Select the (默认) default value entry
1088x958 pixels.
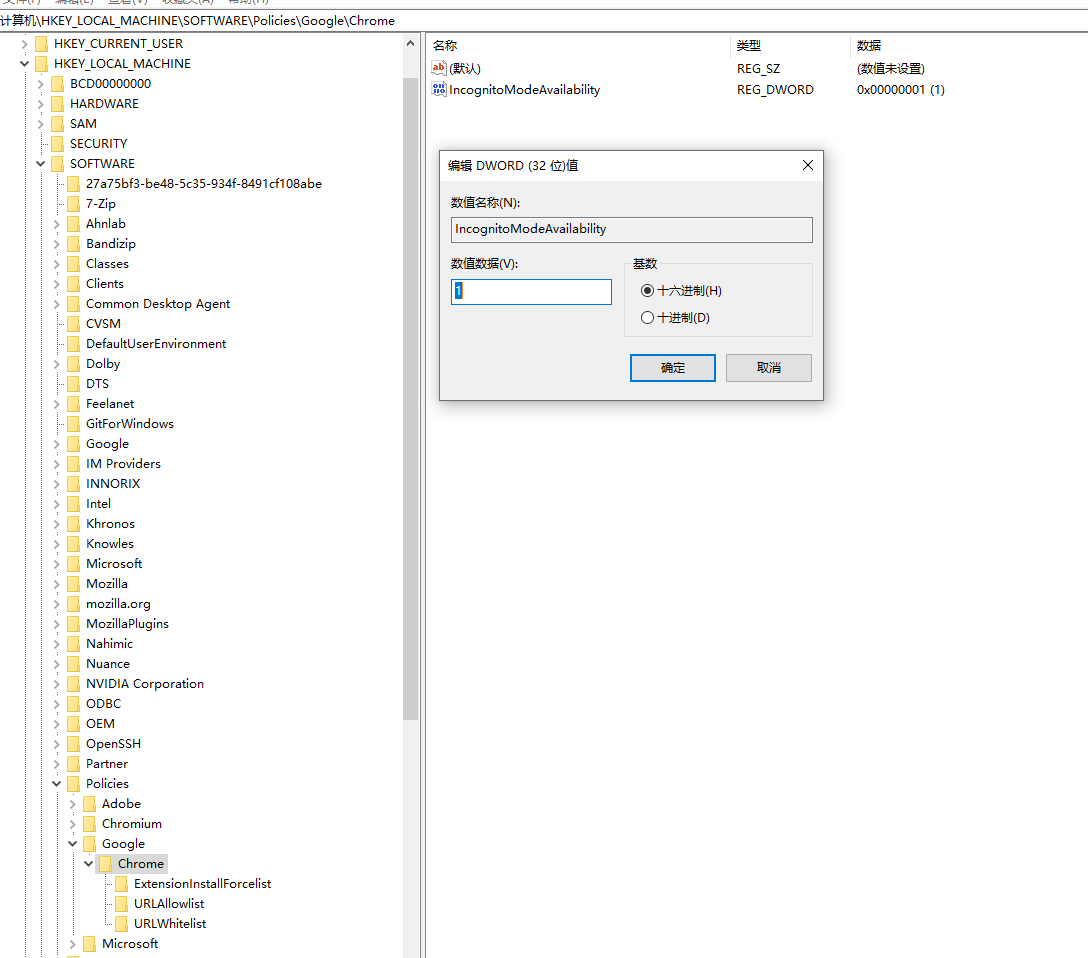[x=464, y=69]
